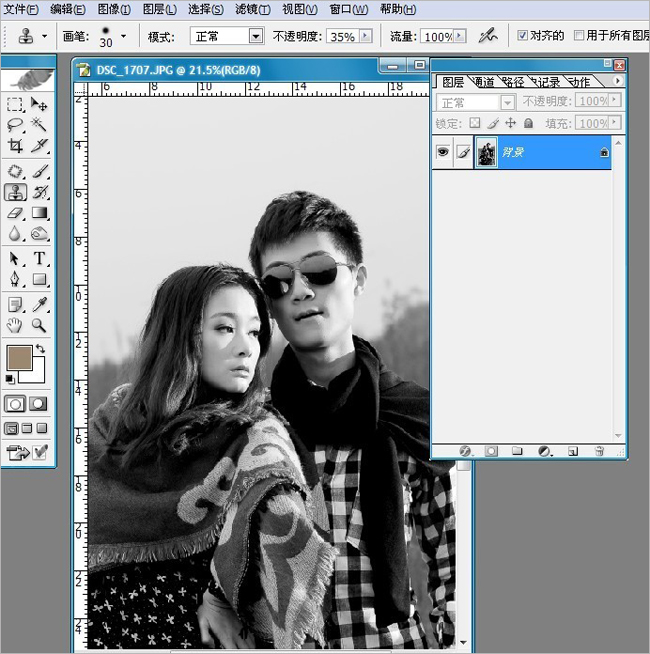Select the Gradient tool
650x654 pixels.
pos(39,213)
